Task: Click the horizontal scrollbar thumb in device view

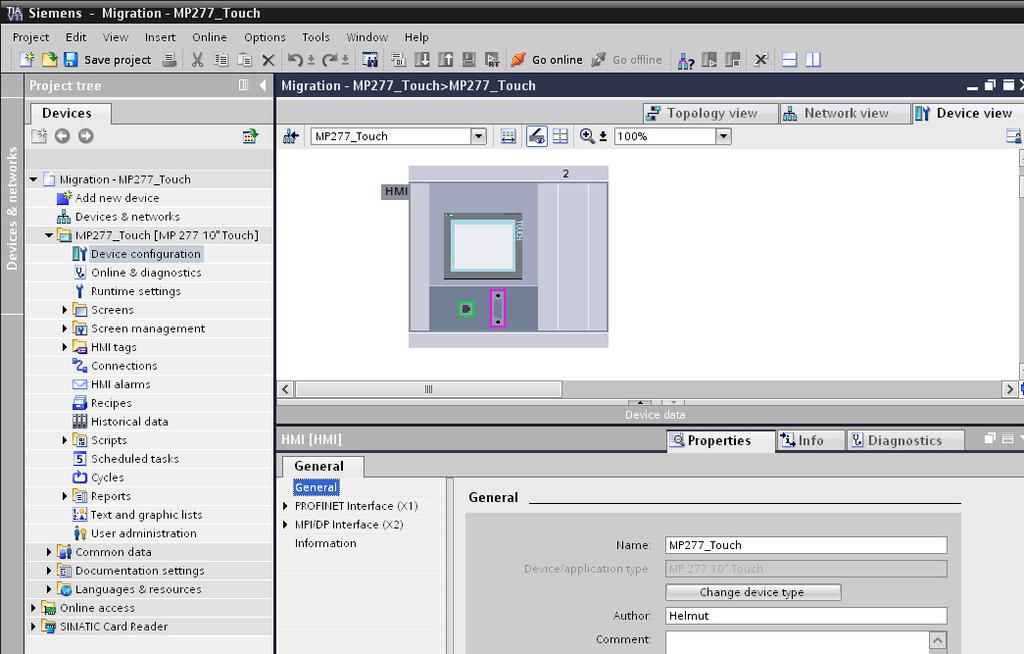Action: click(428, 389)
